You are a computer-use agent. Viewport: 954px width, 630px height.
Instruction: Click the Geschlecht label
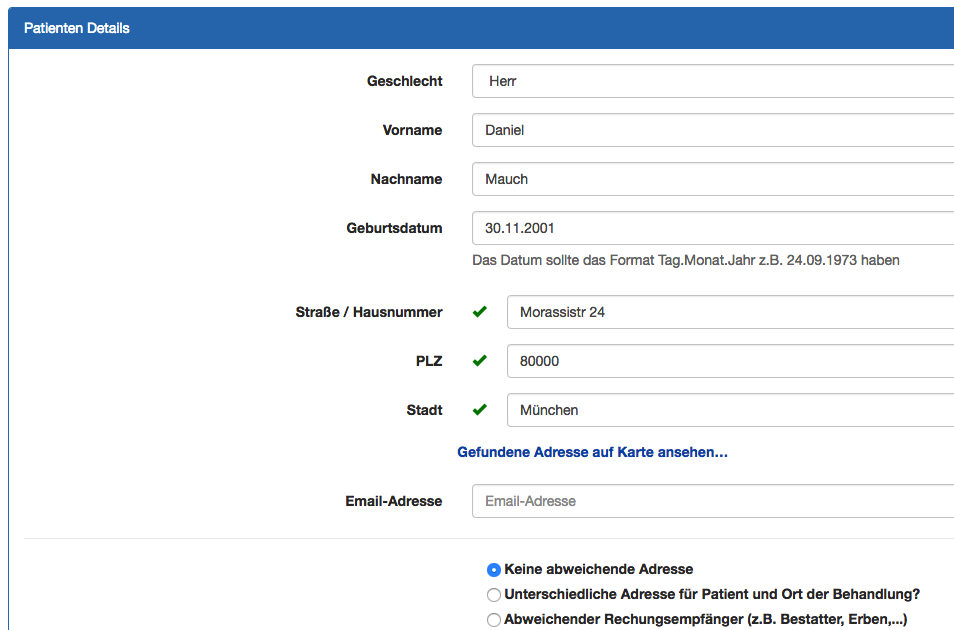point(404,81)
